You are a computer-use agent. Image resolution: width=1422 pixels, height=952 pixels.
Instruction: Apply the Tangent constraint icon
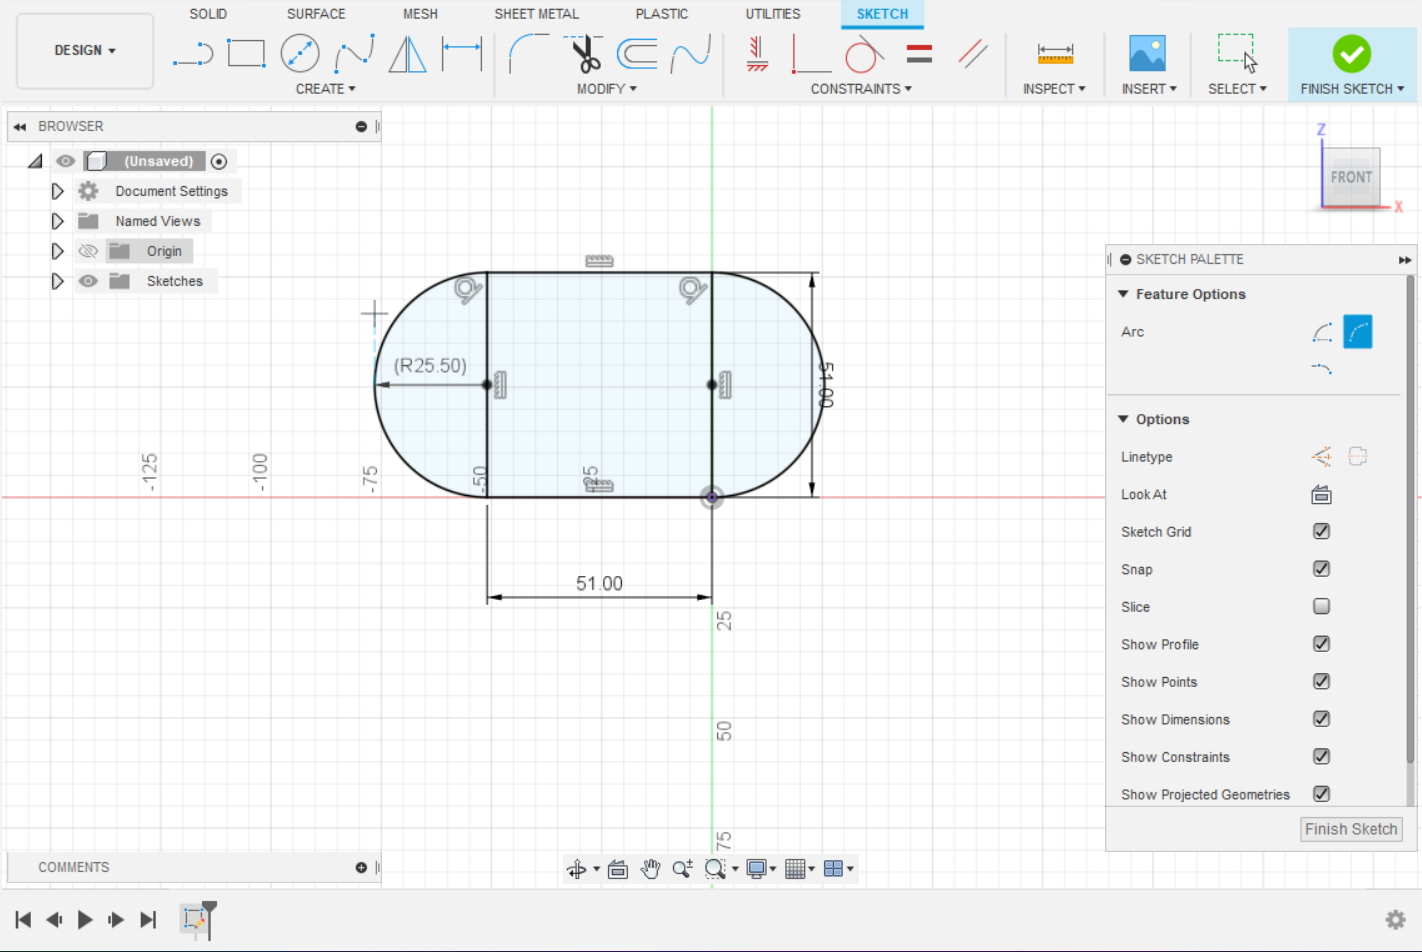pos(863,54)
